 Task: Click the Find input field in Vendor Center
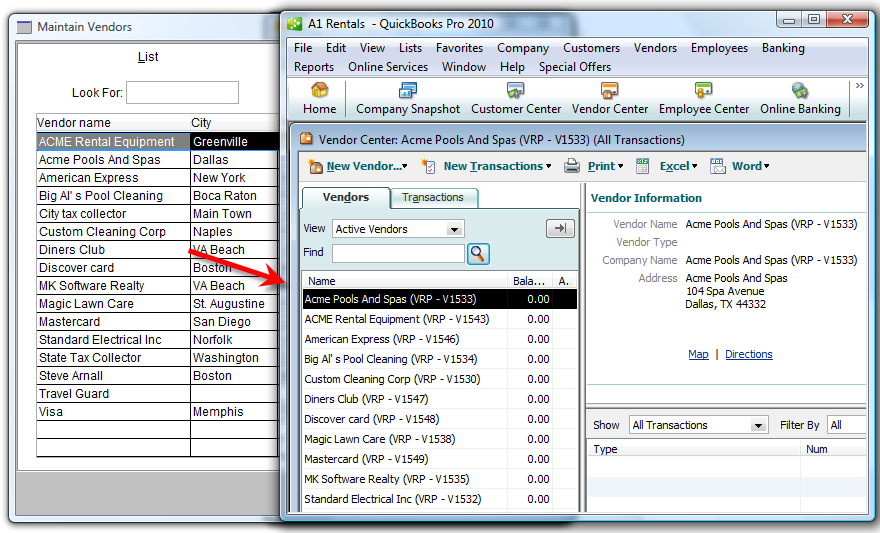pyautogui.click(x=398, y=254)
